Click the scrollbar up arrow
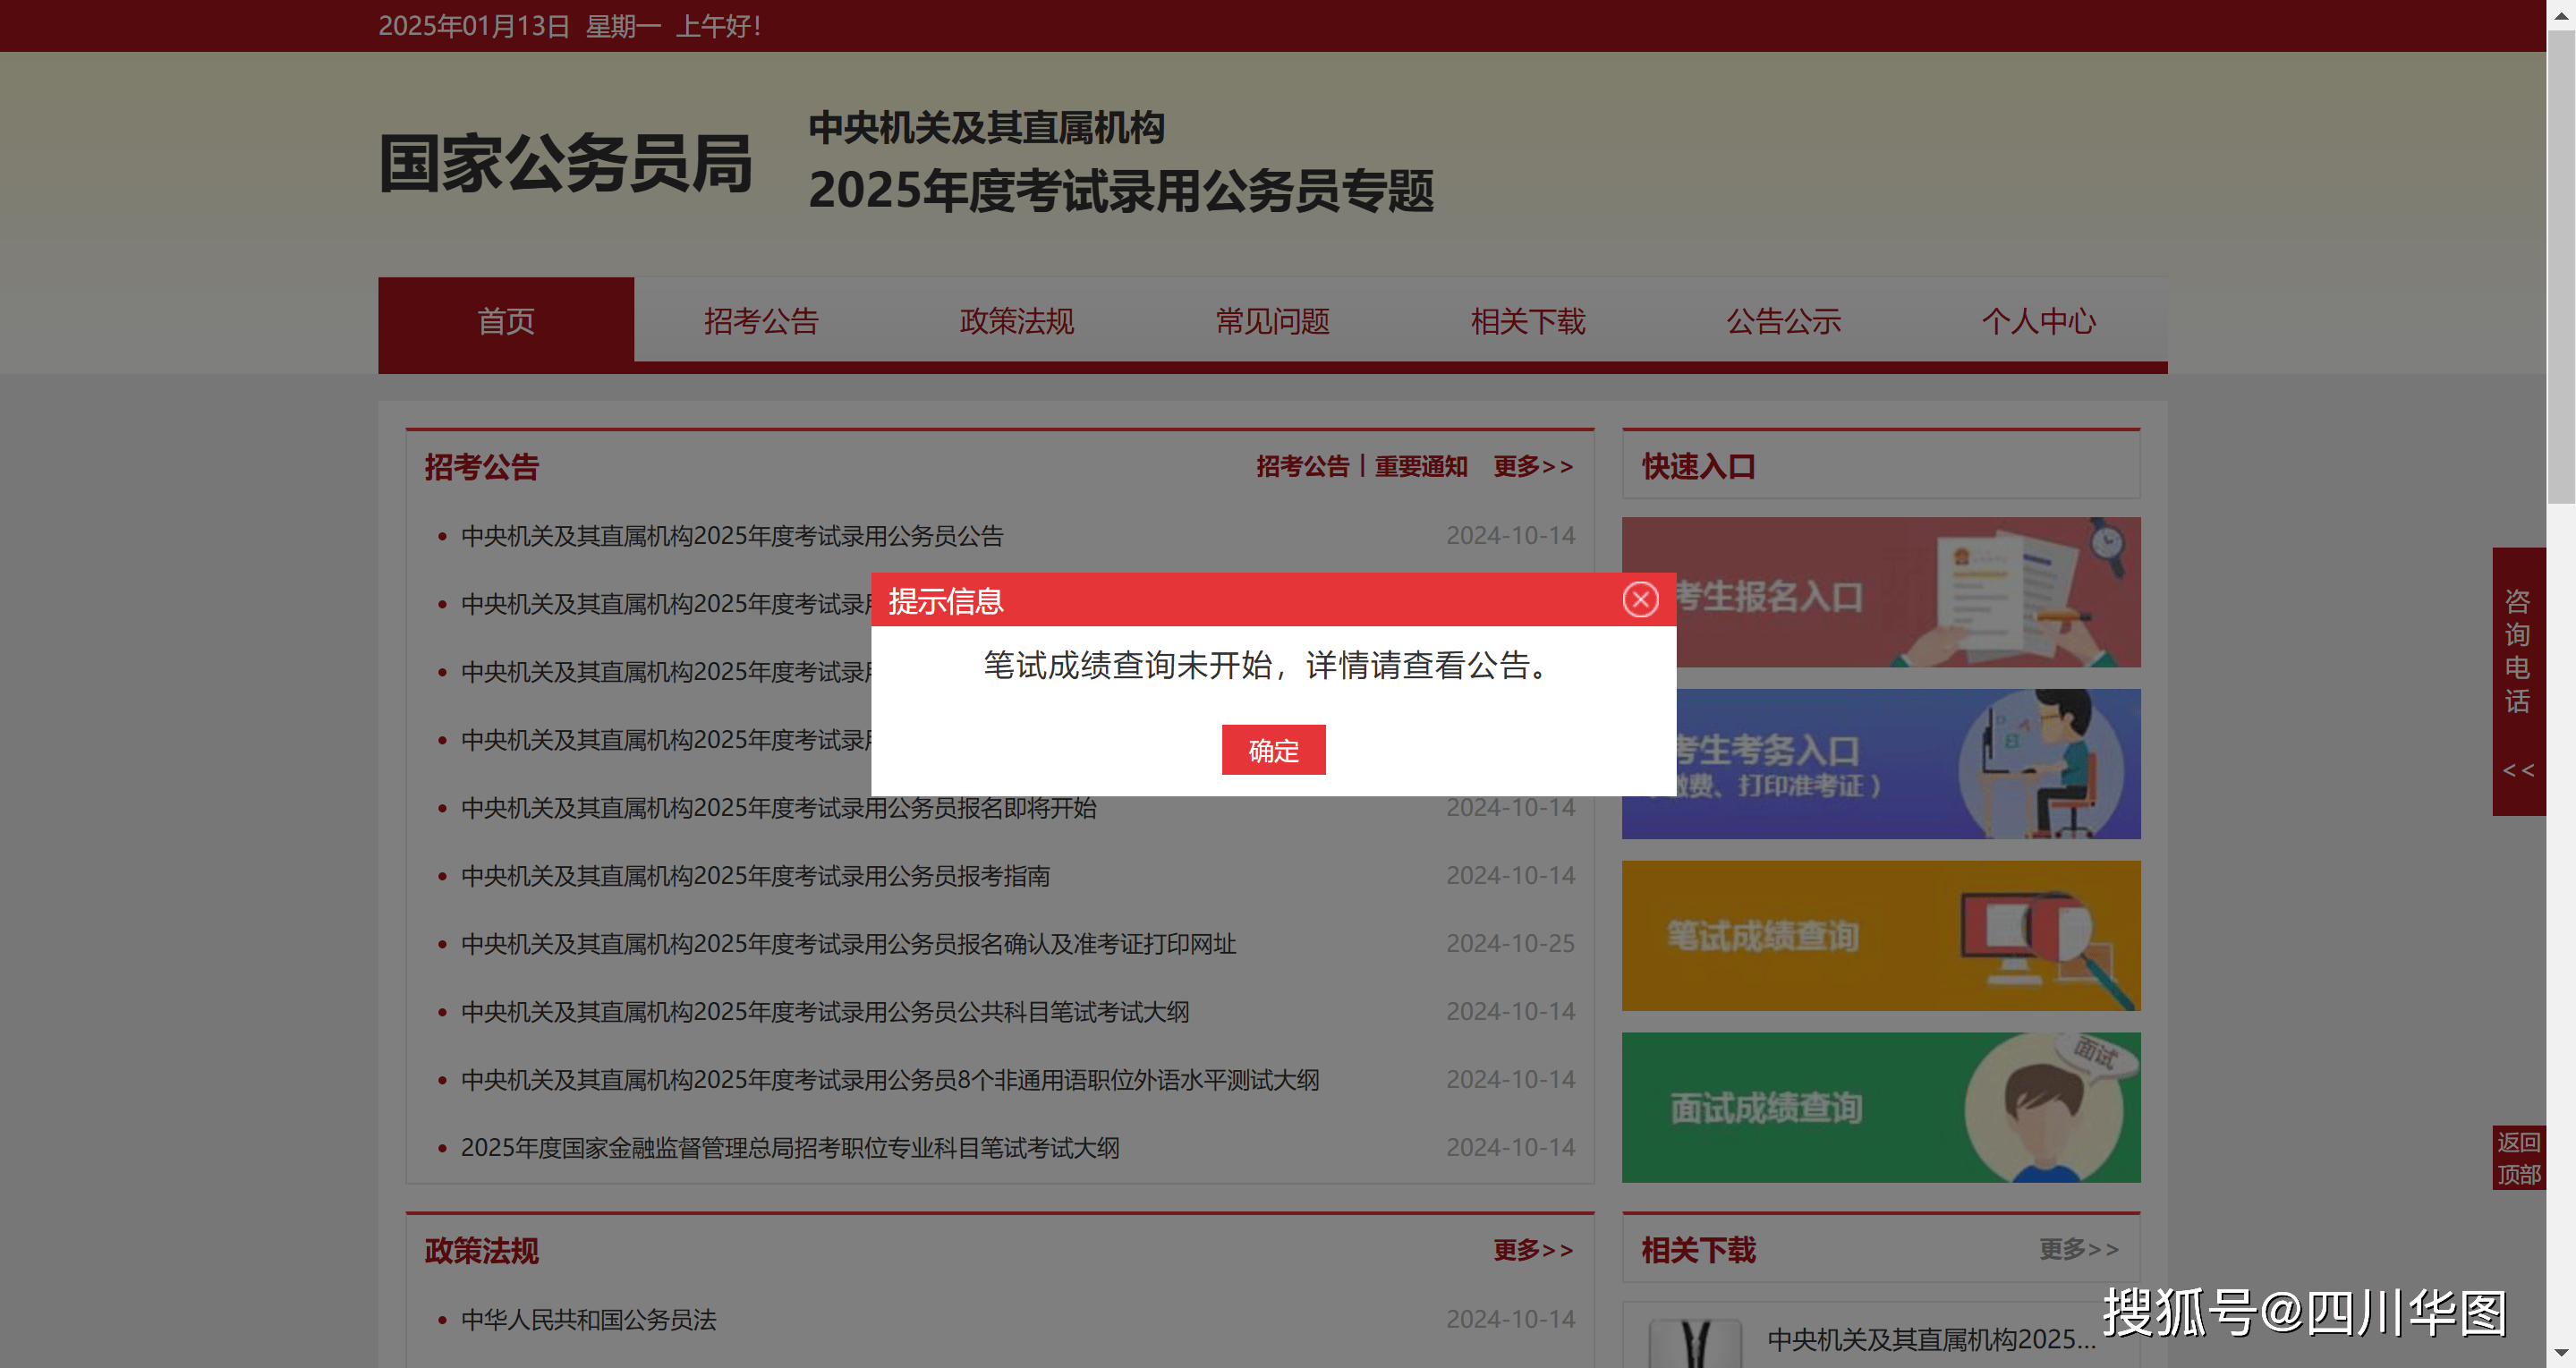The image size is (2576, 1368). point(2561,14)
